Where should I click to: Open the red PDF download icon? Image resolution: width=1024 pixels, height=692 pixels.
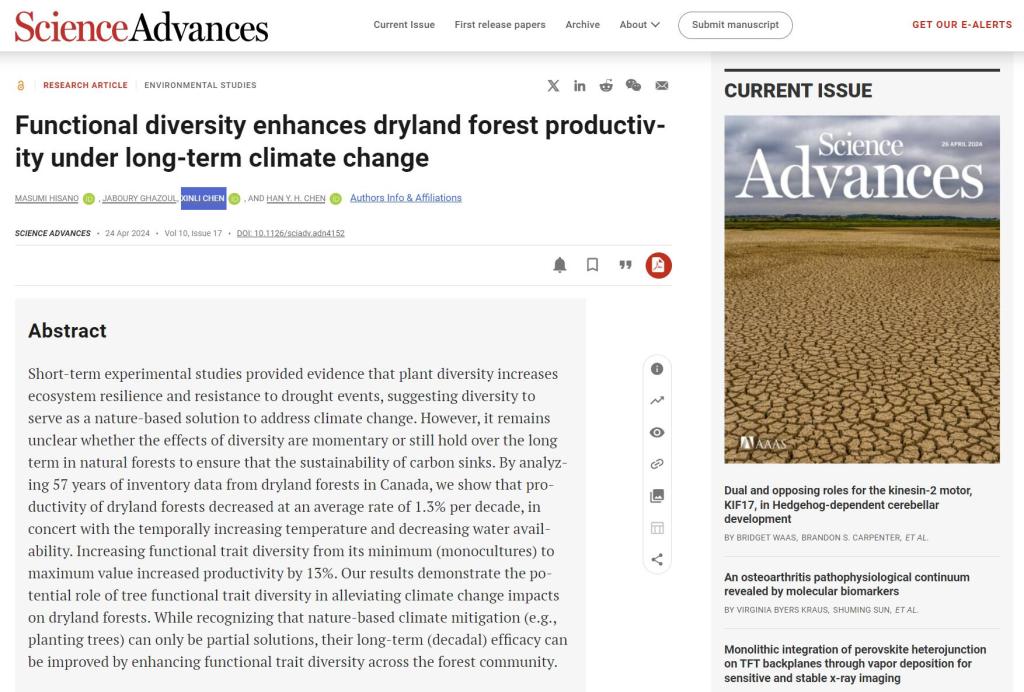pos(658,265)
